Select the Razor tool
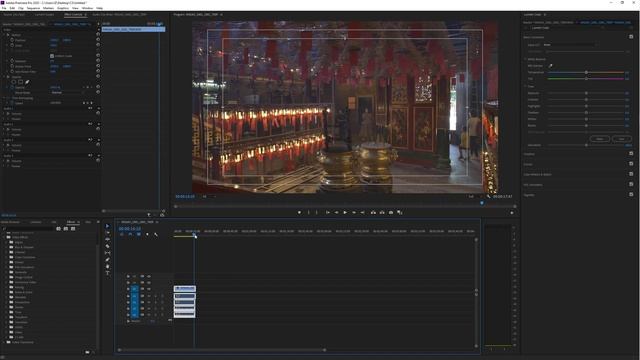Image resolution: width=640 pixels, height=360 pixels. coord(107,246)
